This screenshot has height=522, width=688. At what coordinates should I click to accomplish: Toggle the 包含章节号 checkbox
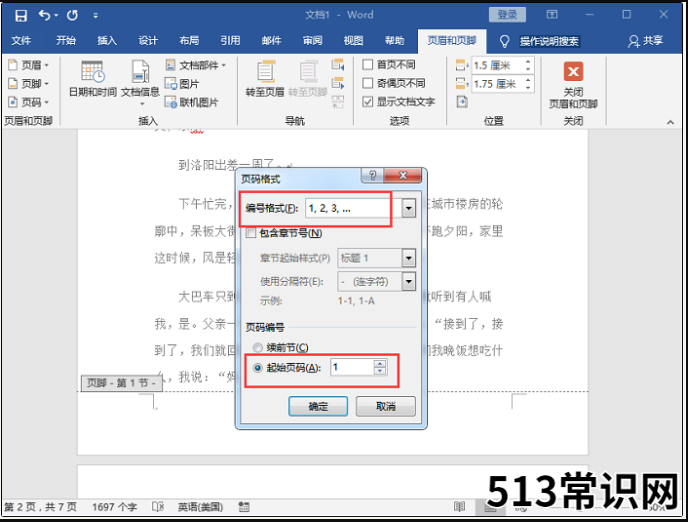[x=251, y=233]
